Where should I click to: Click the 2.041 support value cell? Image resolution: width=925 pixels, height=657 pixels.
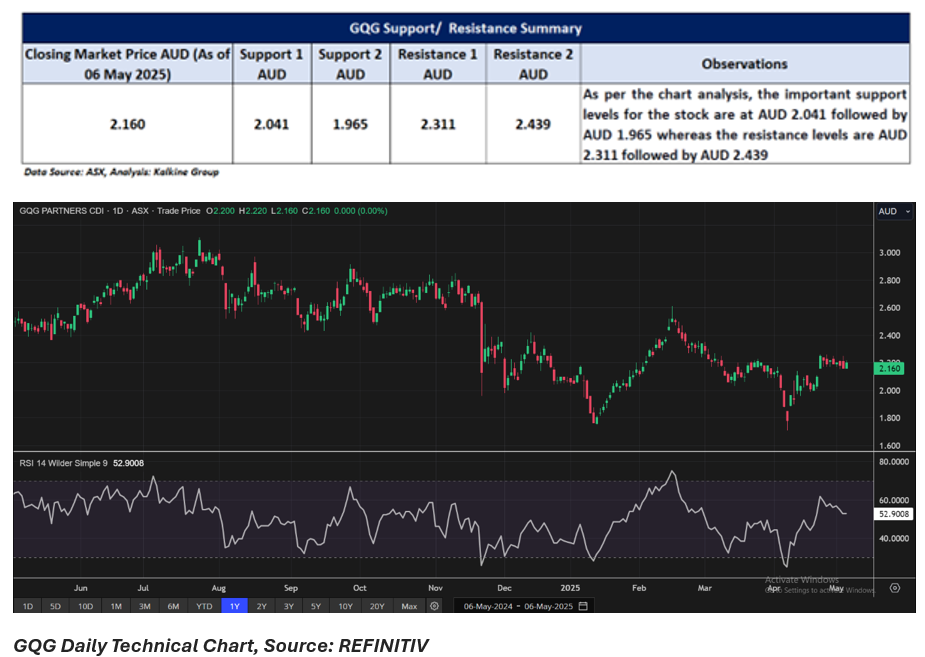click(271, 124)
